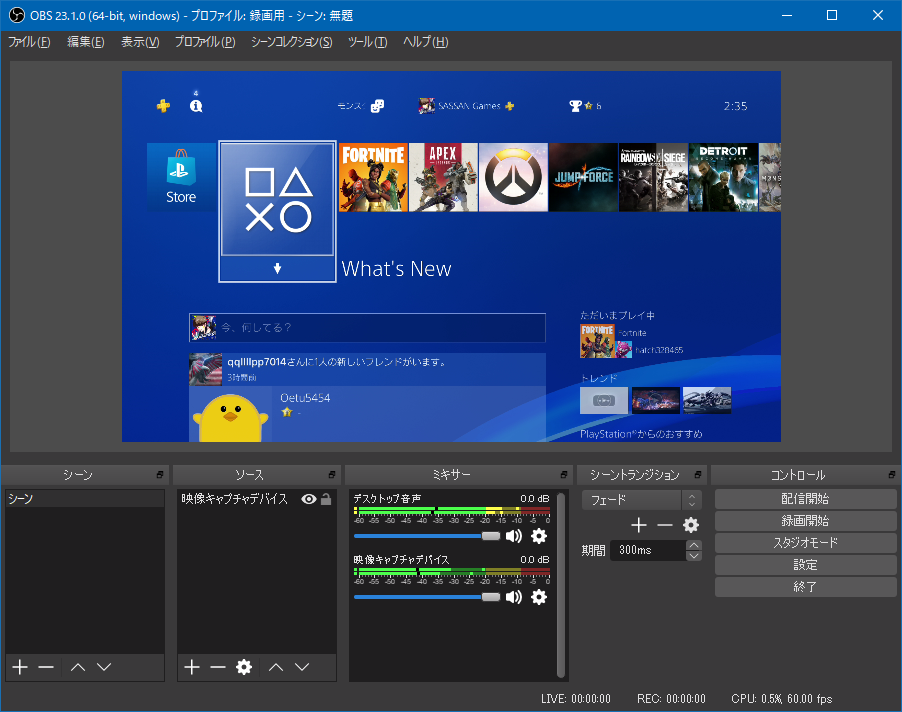Viewport: 902px width, 712px height.
Task: Move source down in sources list
Action: point(302,667)
